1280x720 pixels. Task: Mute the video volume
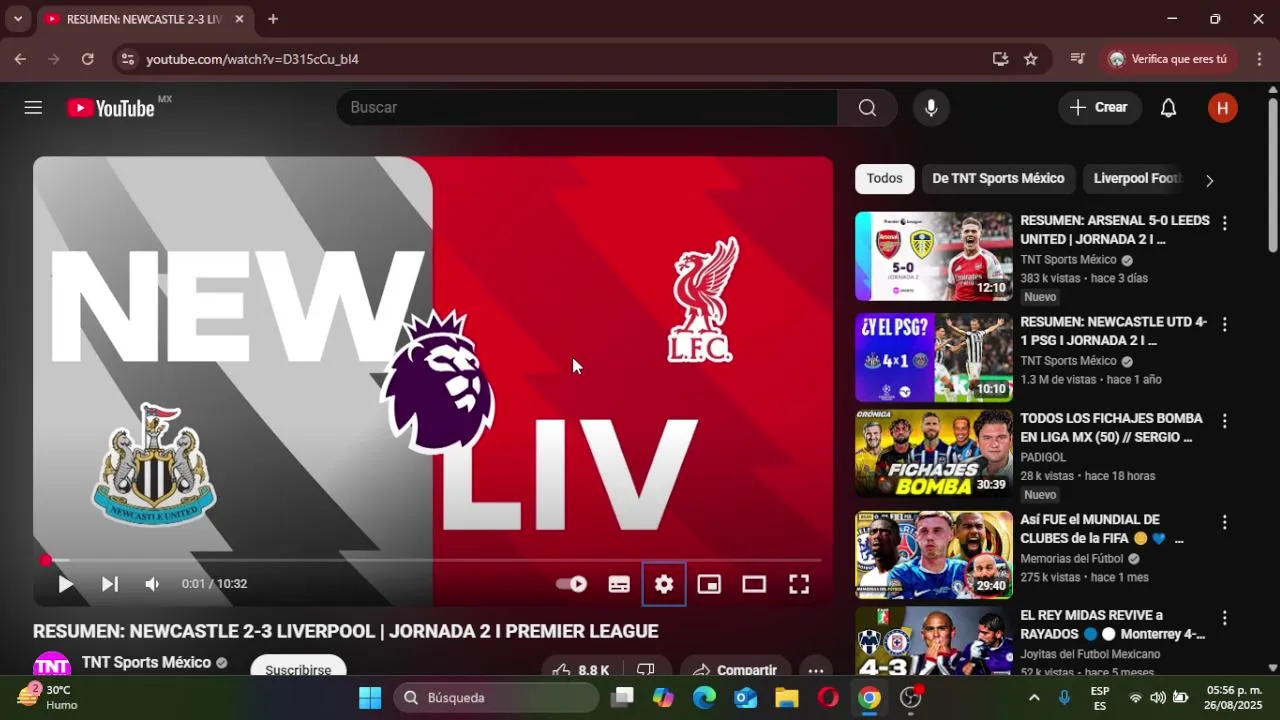coord(152,584)
